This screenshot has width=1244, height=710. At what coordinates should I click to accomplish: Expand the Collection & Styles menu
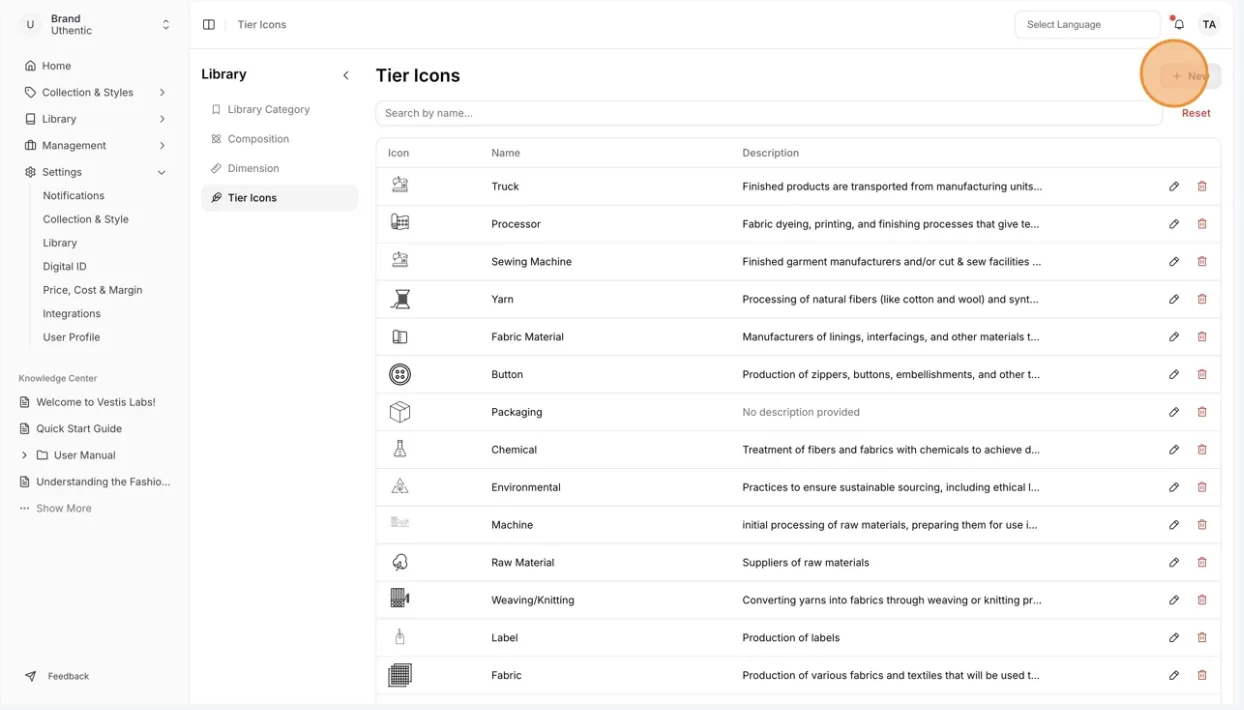[96, 92]
